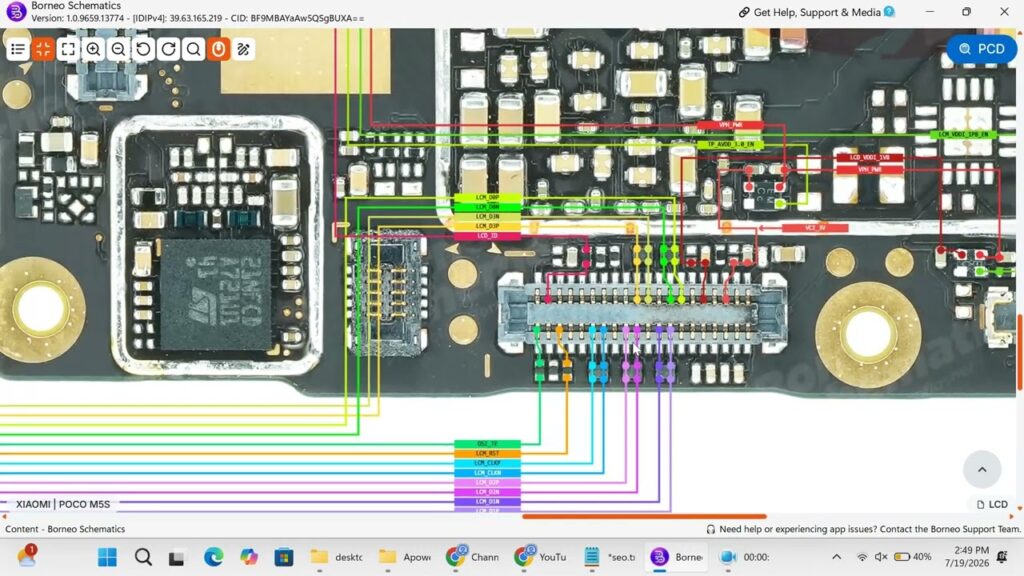Select the LCM_D0N net label
The image size is (1024, 576).
tap(487, 207)
